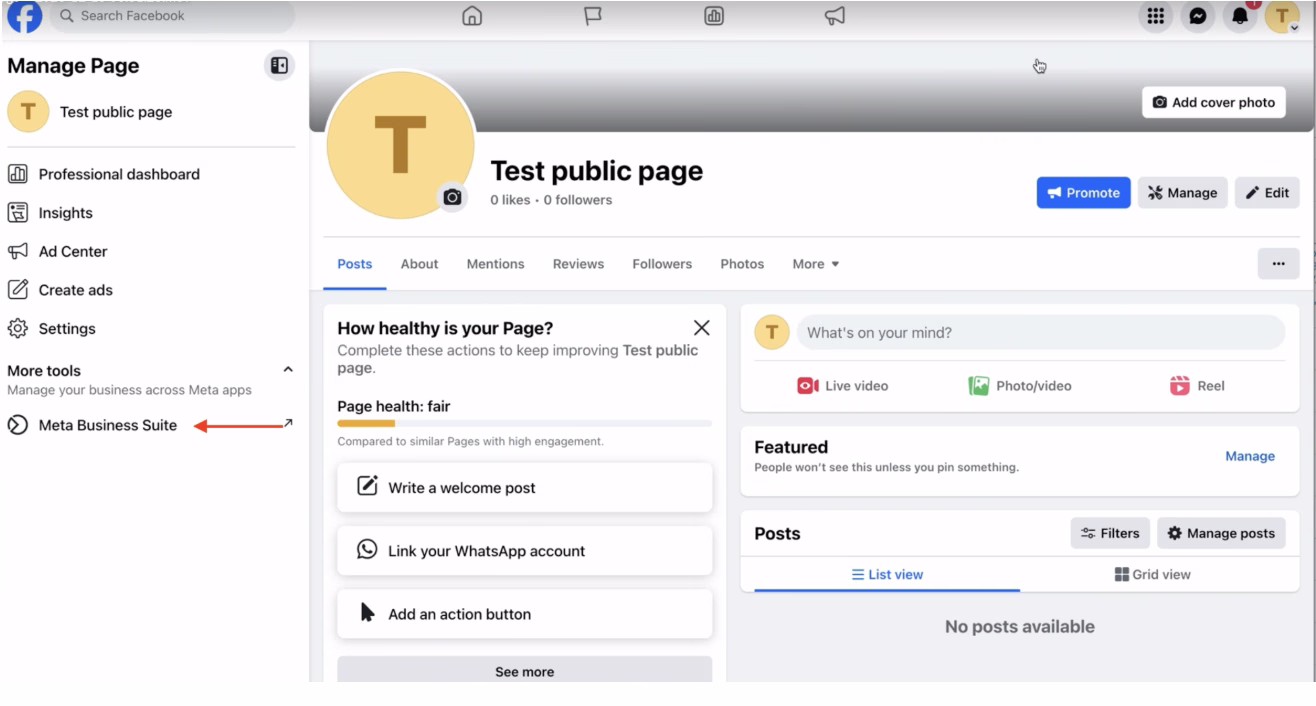Click the external link arrow beside Meta Business Suite

click(289, 423)
